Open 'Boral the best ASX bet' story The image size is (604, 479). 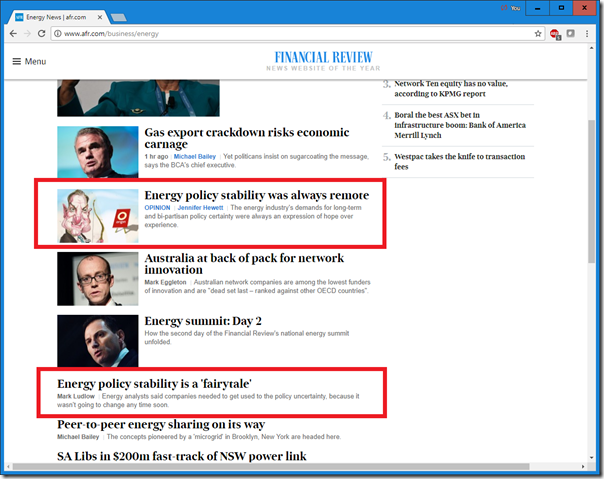460,125
